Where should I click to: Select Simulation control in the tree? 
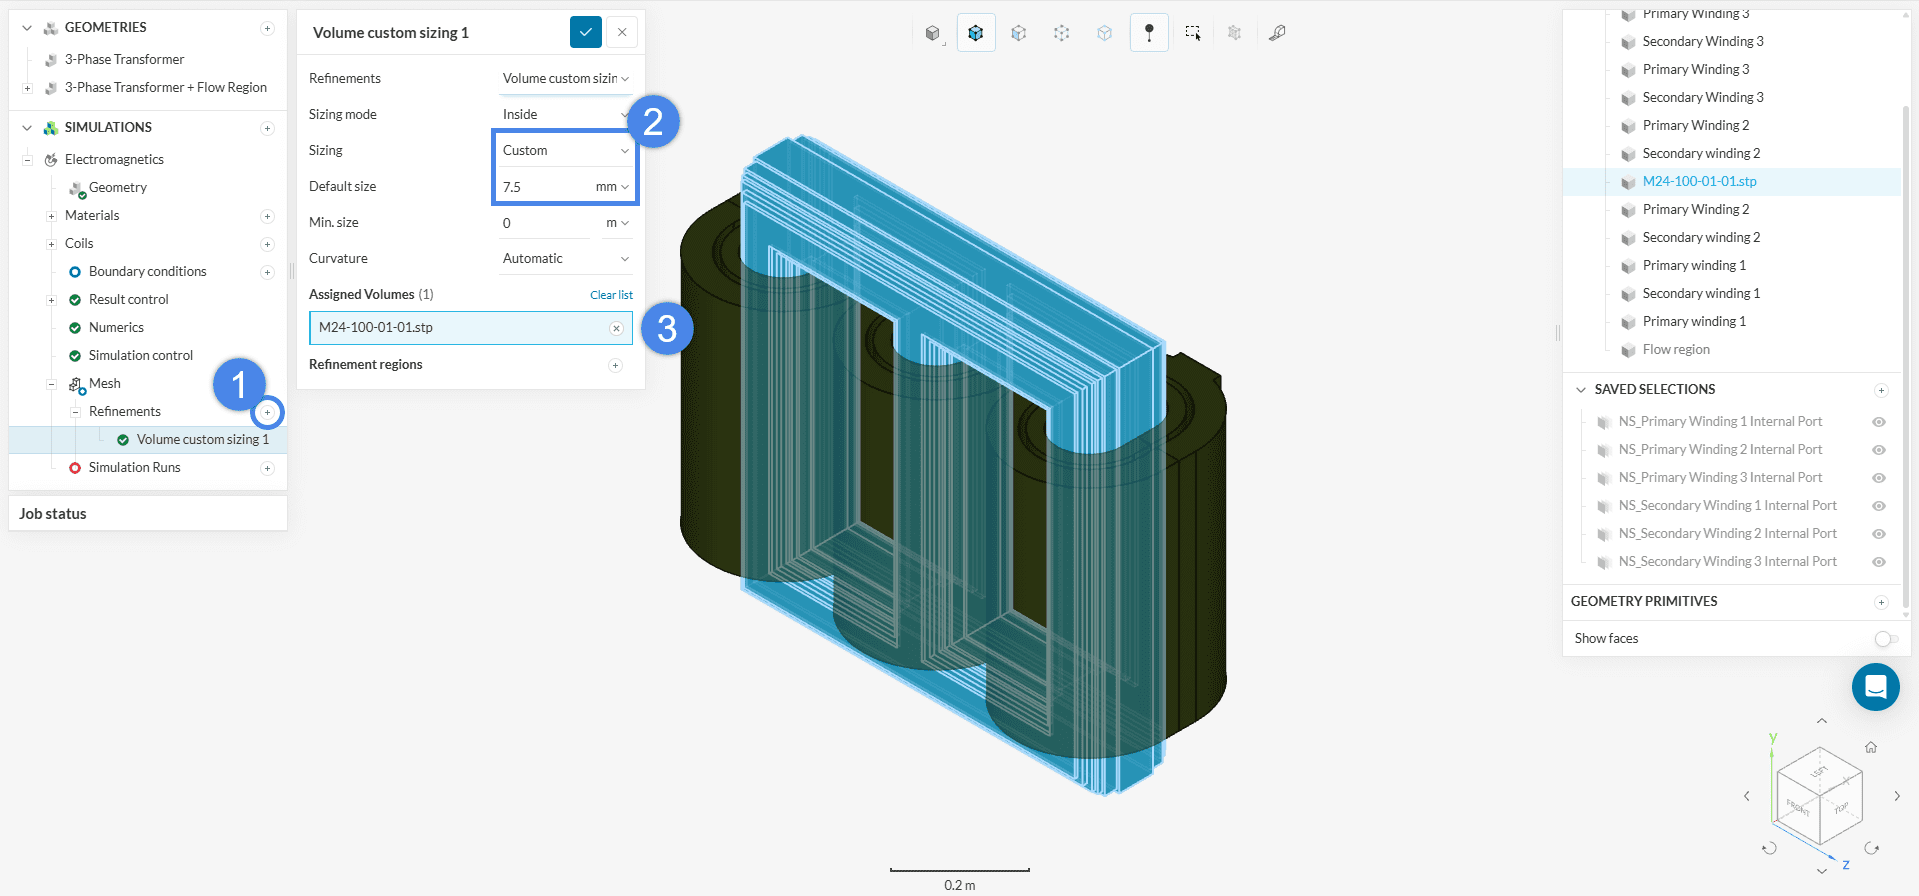(x=140, y=356)
